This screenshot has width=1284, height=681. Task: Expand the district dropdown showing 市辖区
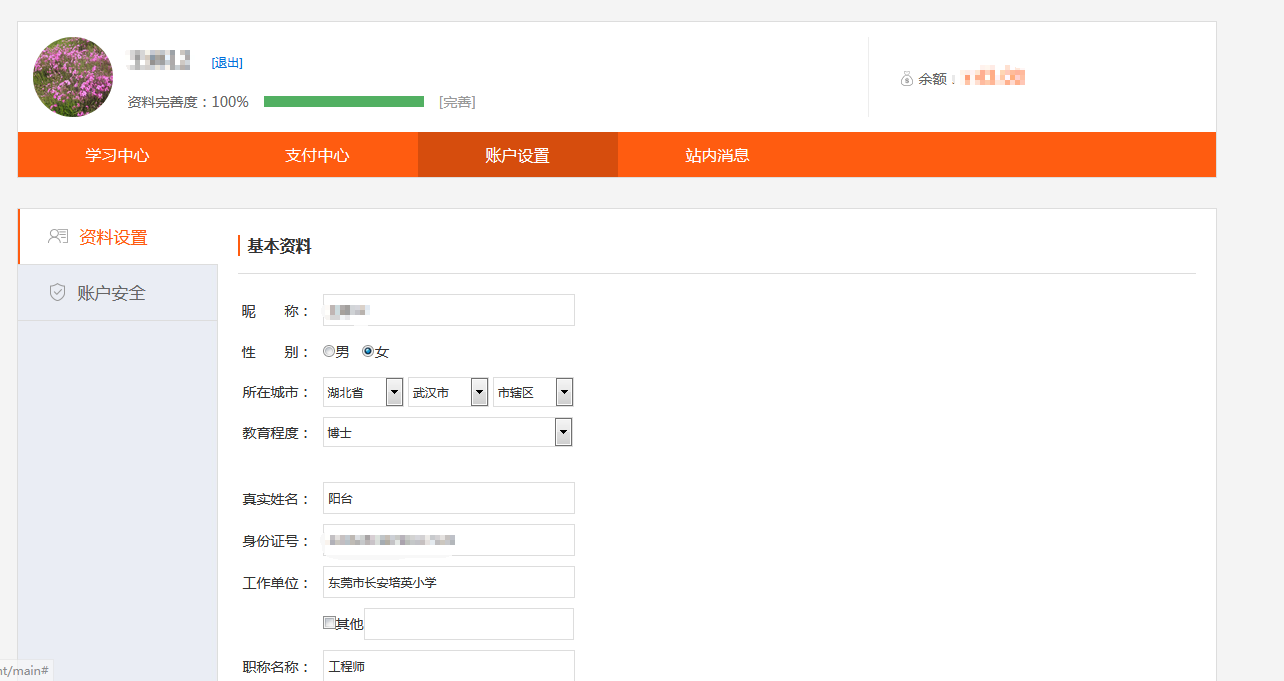tap(533, 393)
